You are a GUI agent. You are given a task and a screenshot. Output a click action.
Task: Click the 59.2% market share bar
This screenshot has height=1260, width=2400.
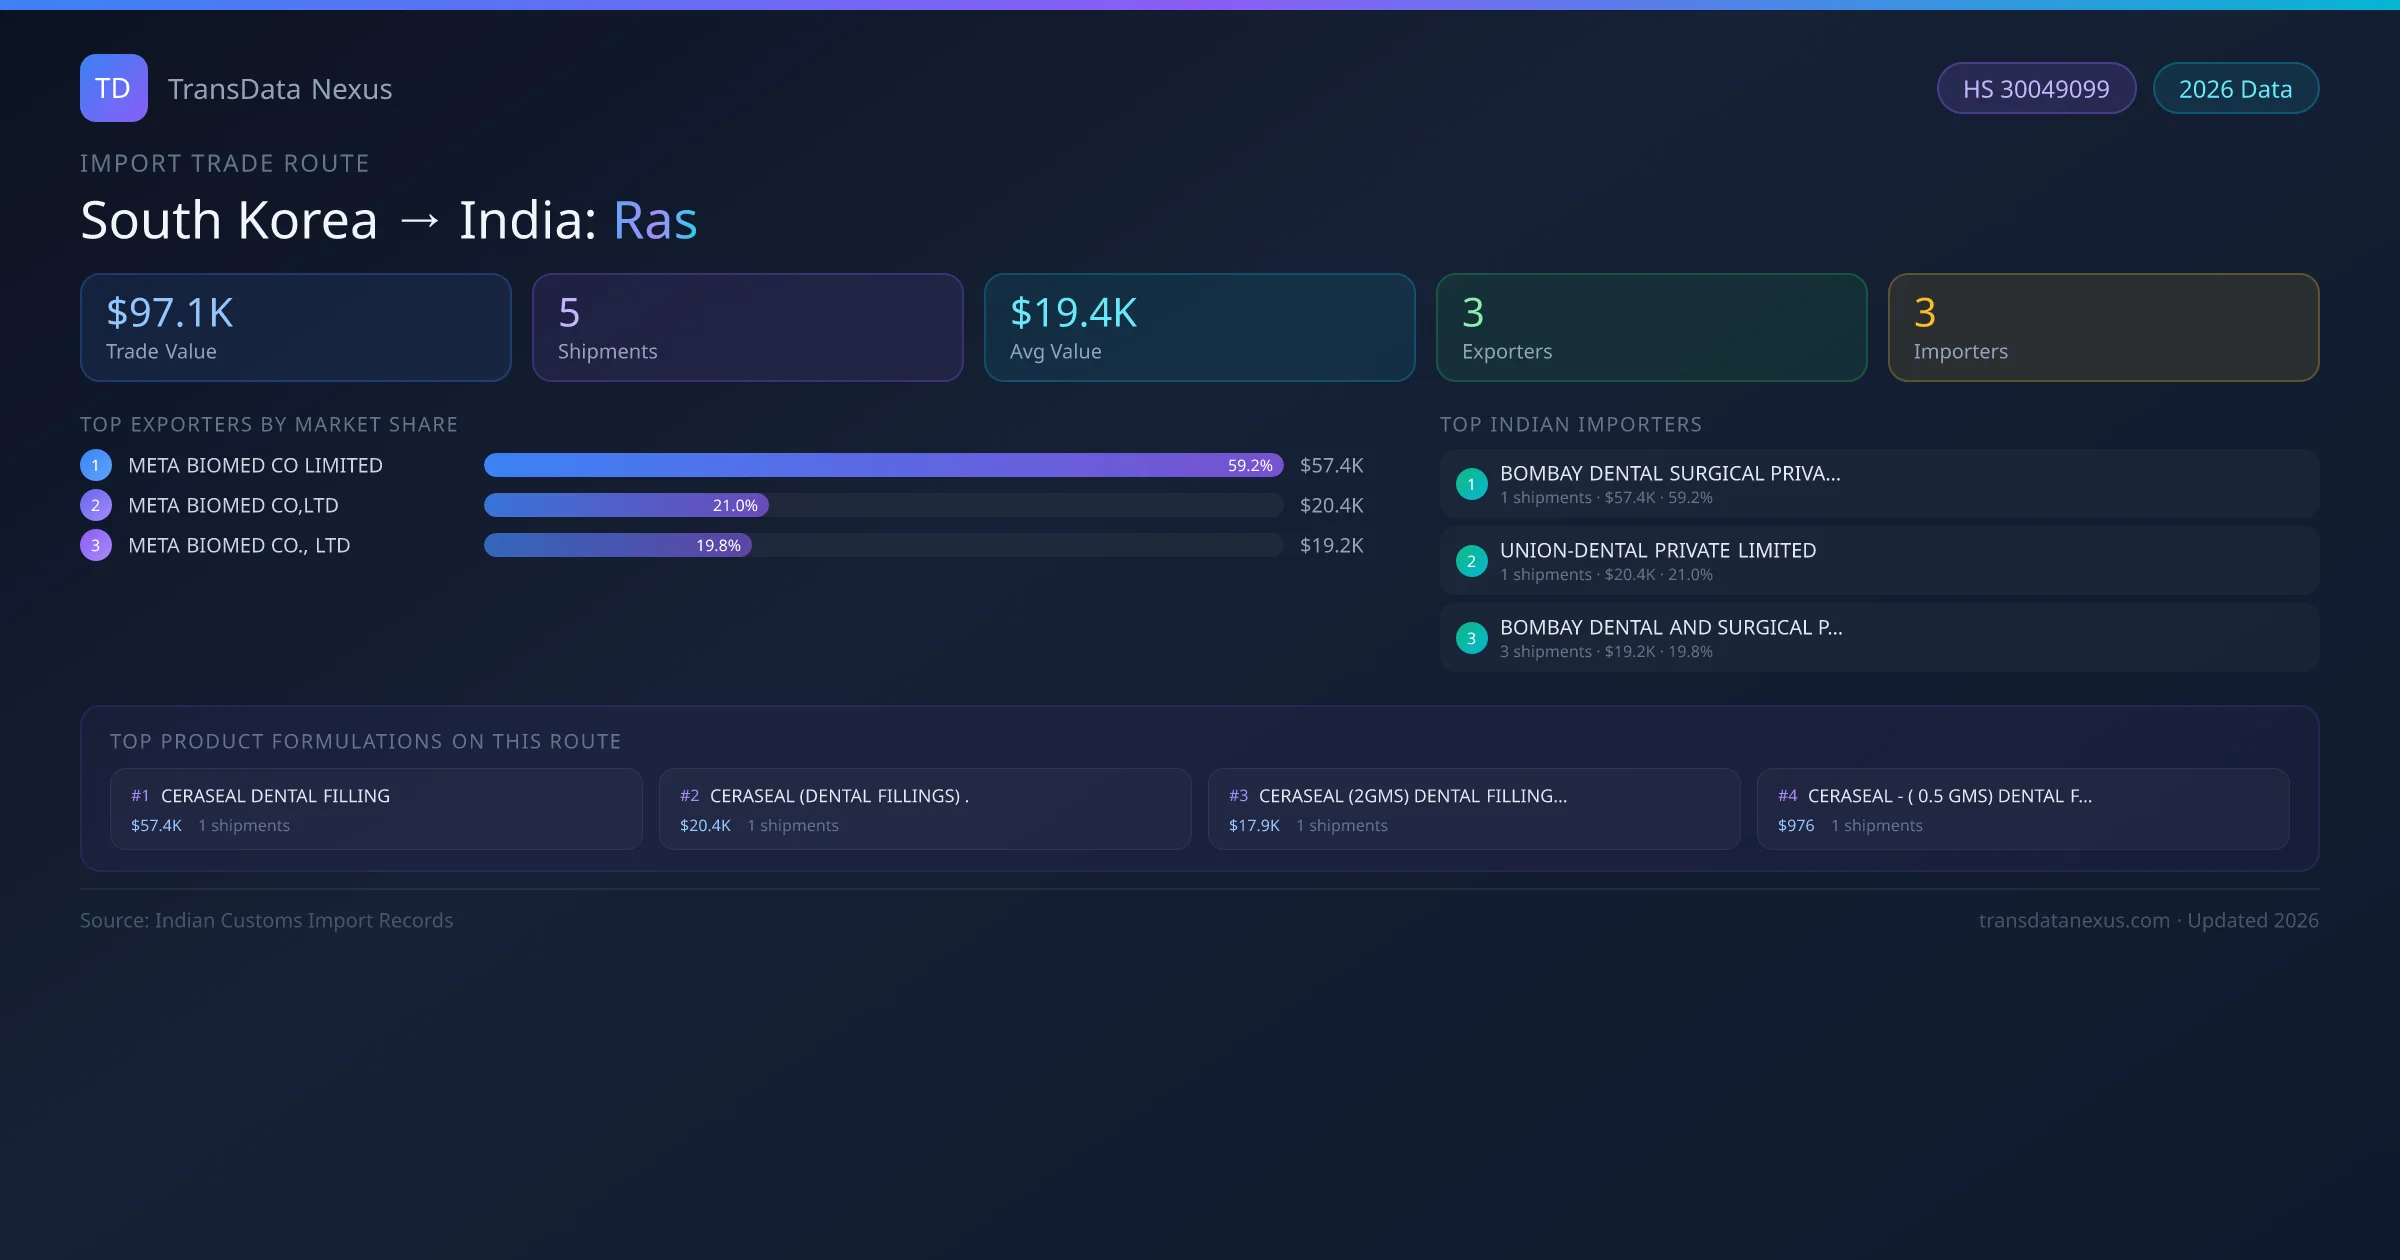[882, 465]
